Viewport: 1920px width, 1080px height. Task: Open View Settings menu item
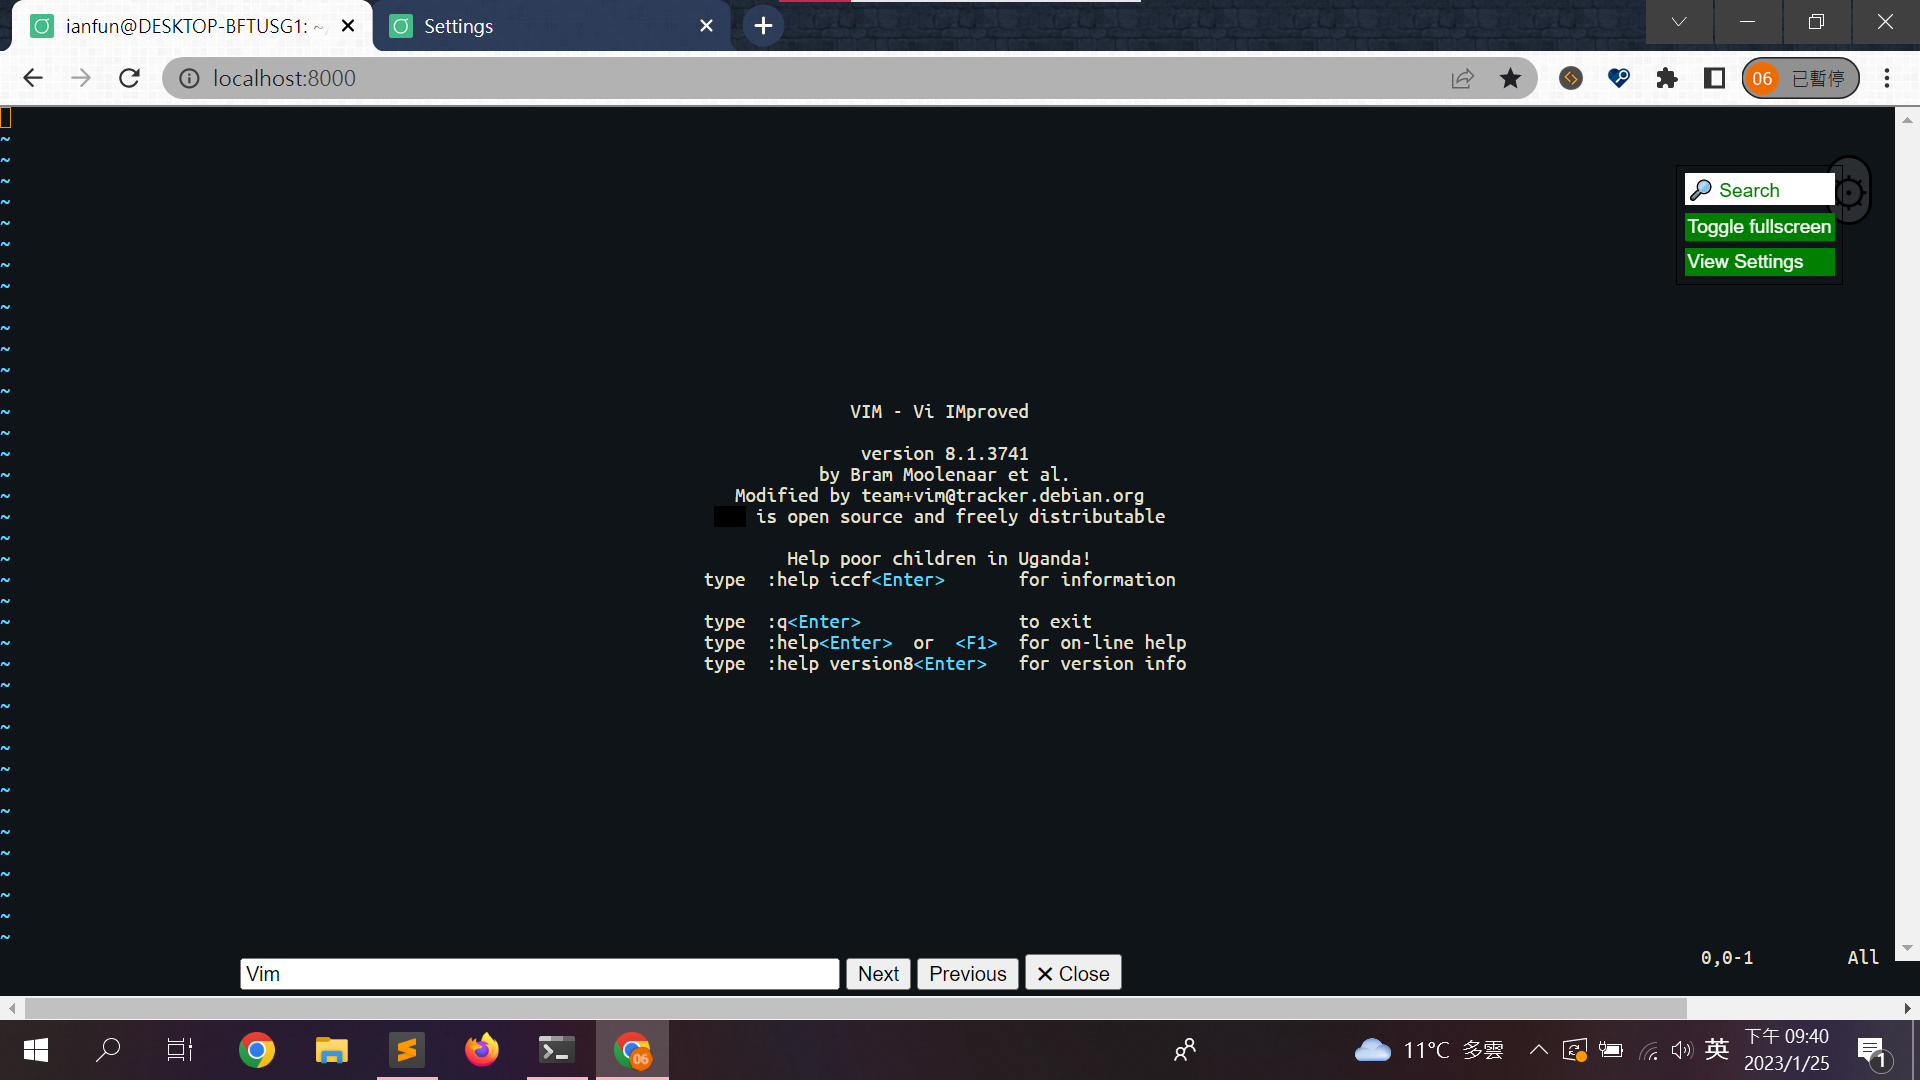1760,262
